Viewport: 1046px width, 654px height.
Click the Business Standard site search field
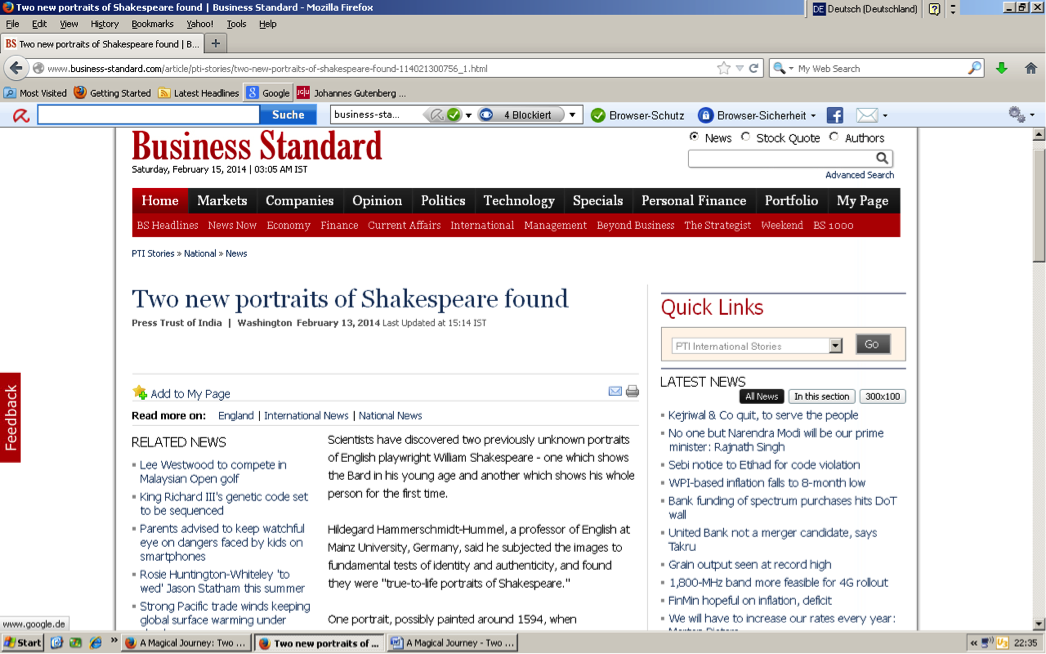[782, 158]
